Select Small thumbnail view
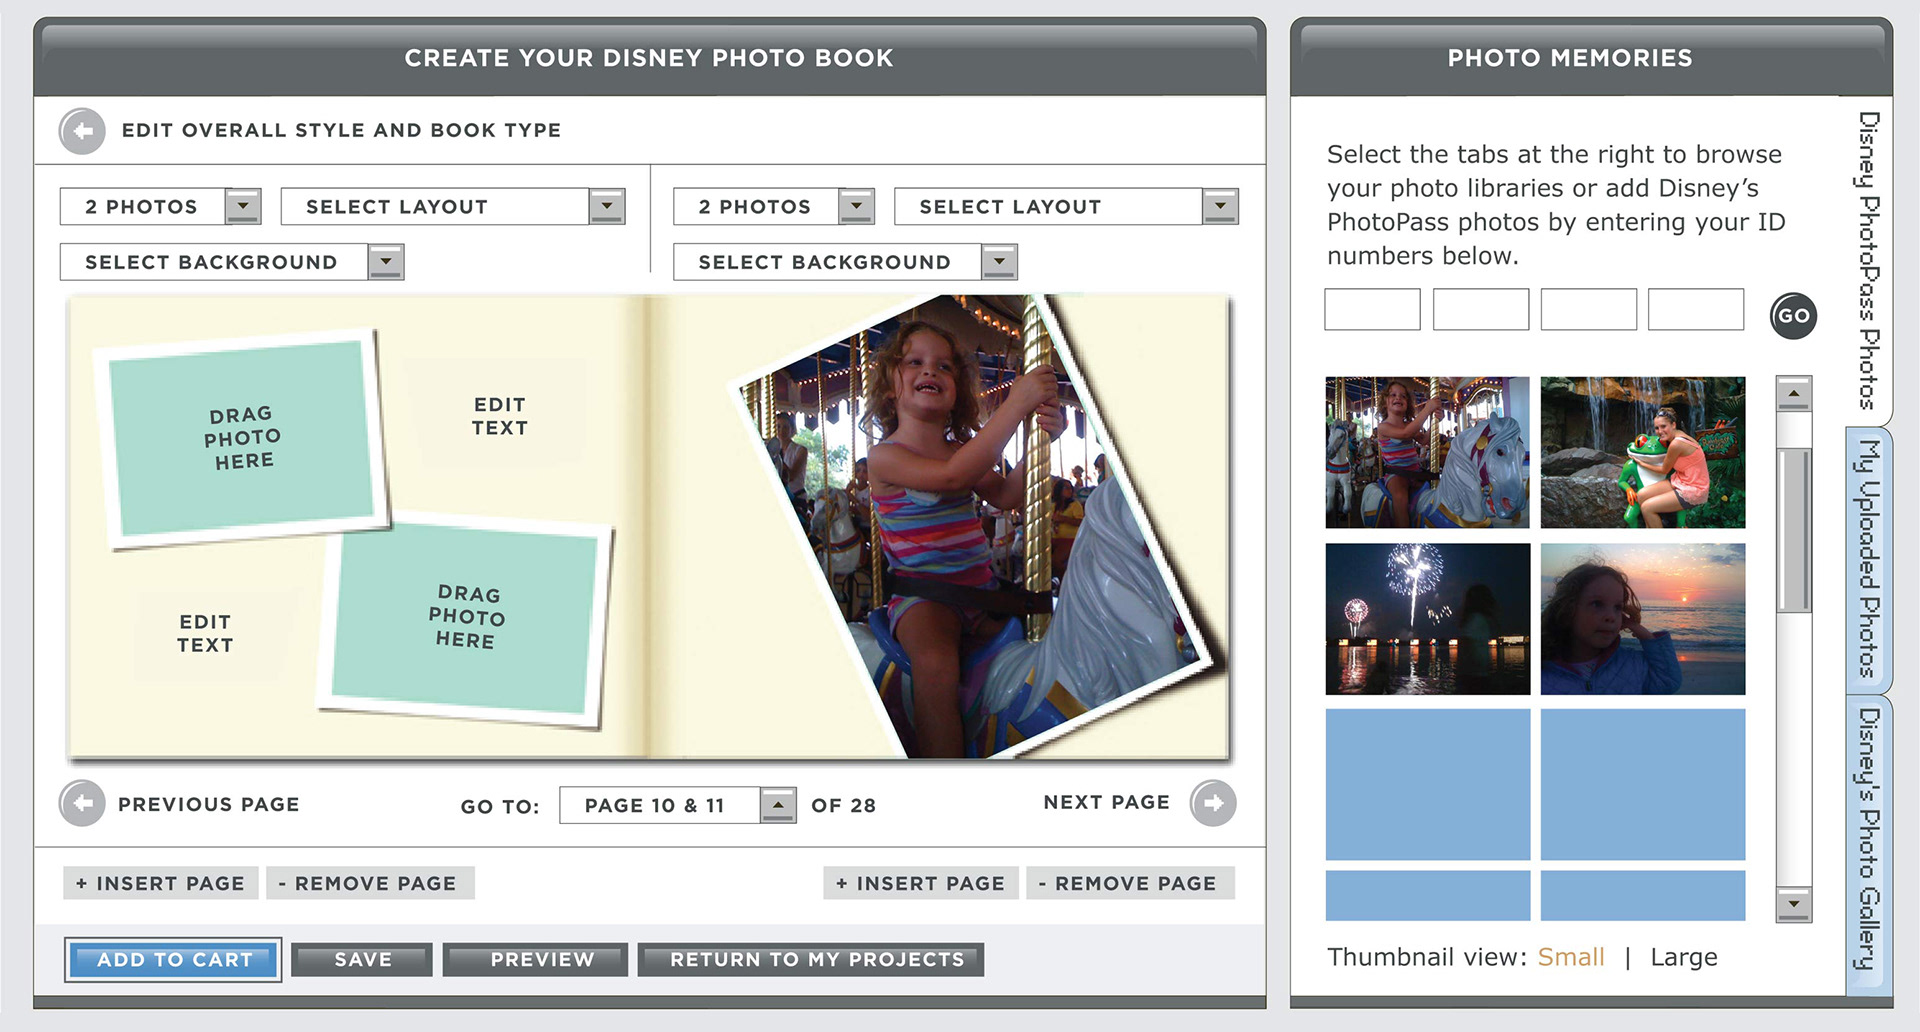The height and width of the screenshot is (1032, 1920). (x=1571, y=957)
